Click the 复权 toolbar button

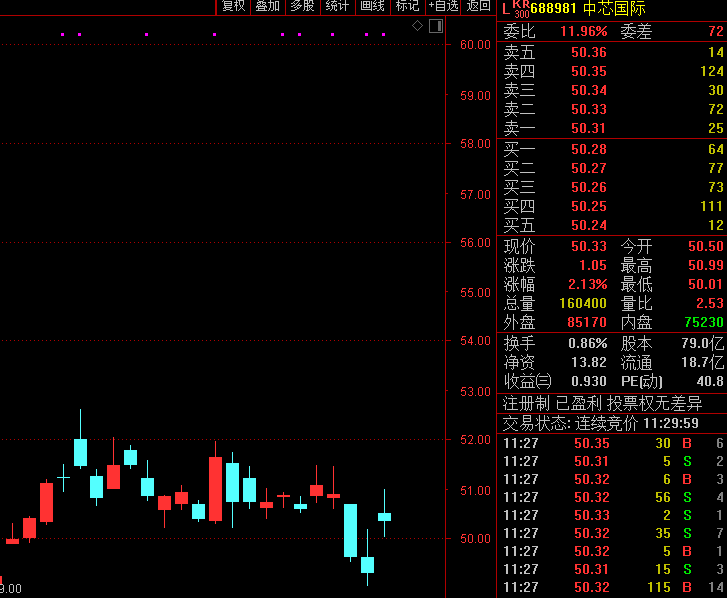click(x=233, y=6)
